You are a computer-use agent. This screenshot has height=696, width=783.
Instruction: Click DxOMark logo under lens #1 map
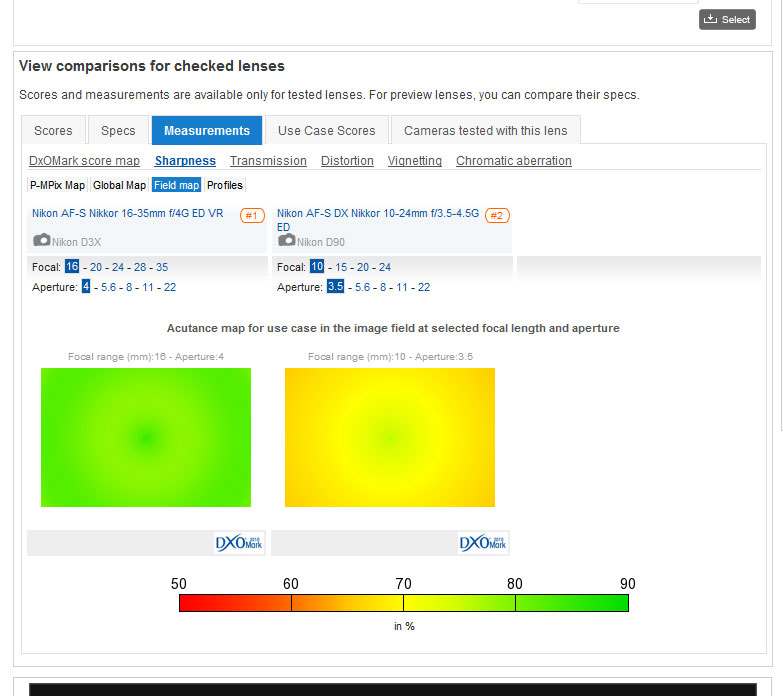[239, 543]
